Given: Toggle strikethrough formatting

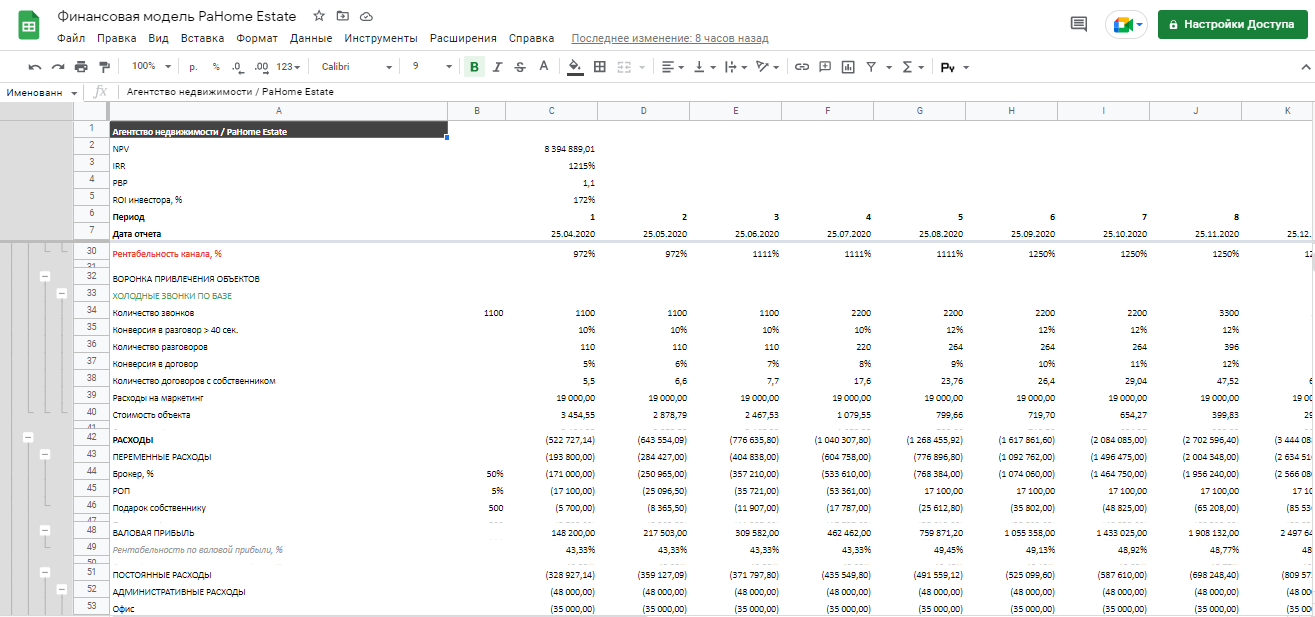Looking at the screenshot, I should (x=520, y=67).
